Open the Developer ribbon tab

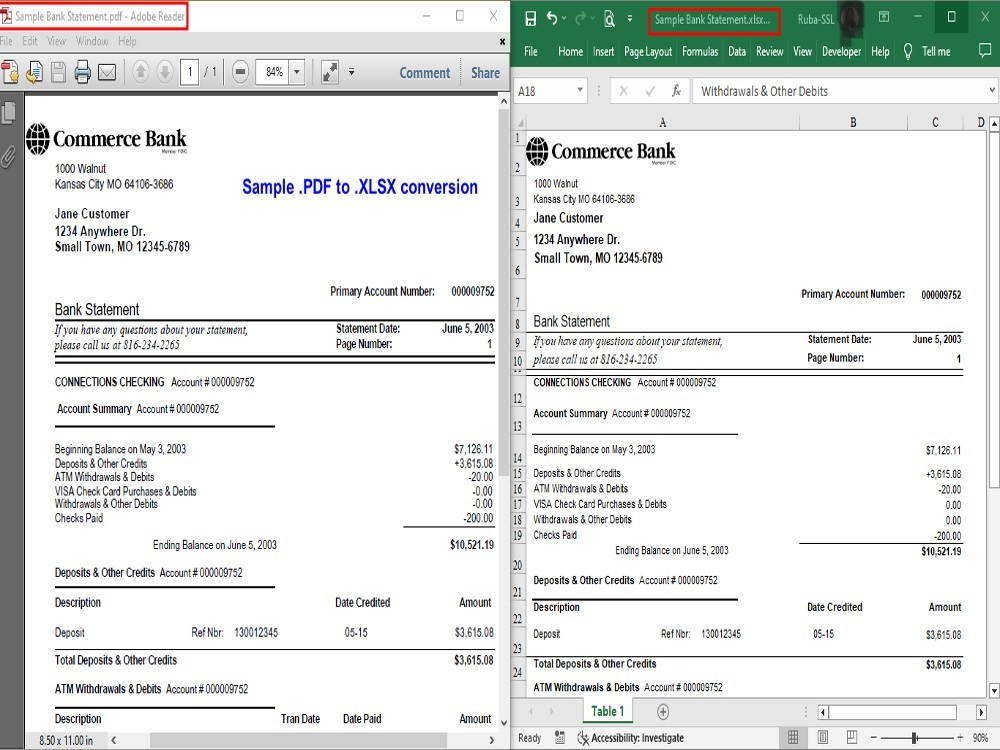pyautogui.click(x=841, y=52)
